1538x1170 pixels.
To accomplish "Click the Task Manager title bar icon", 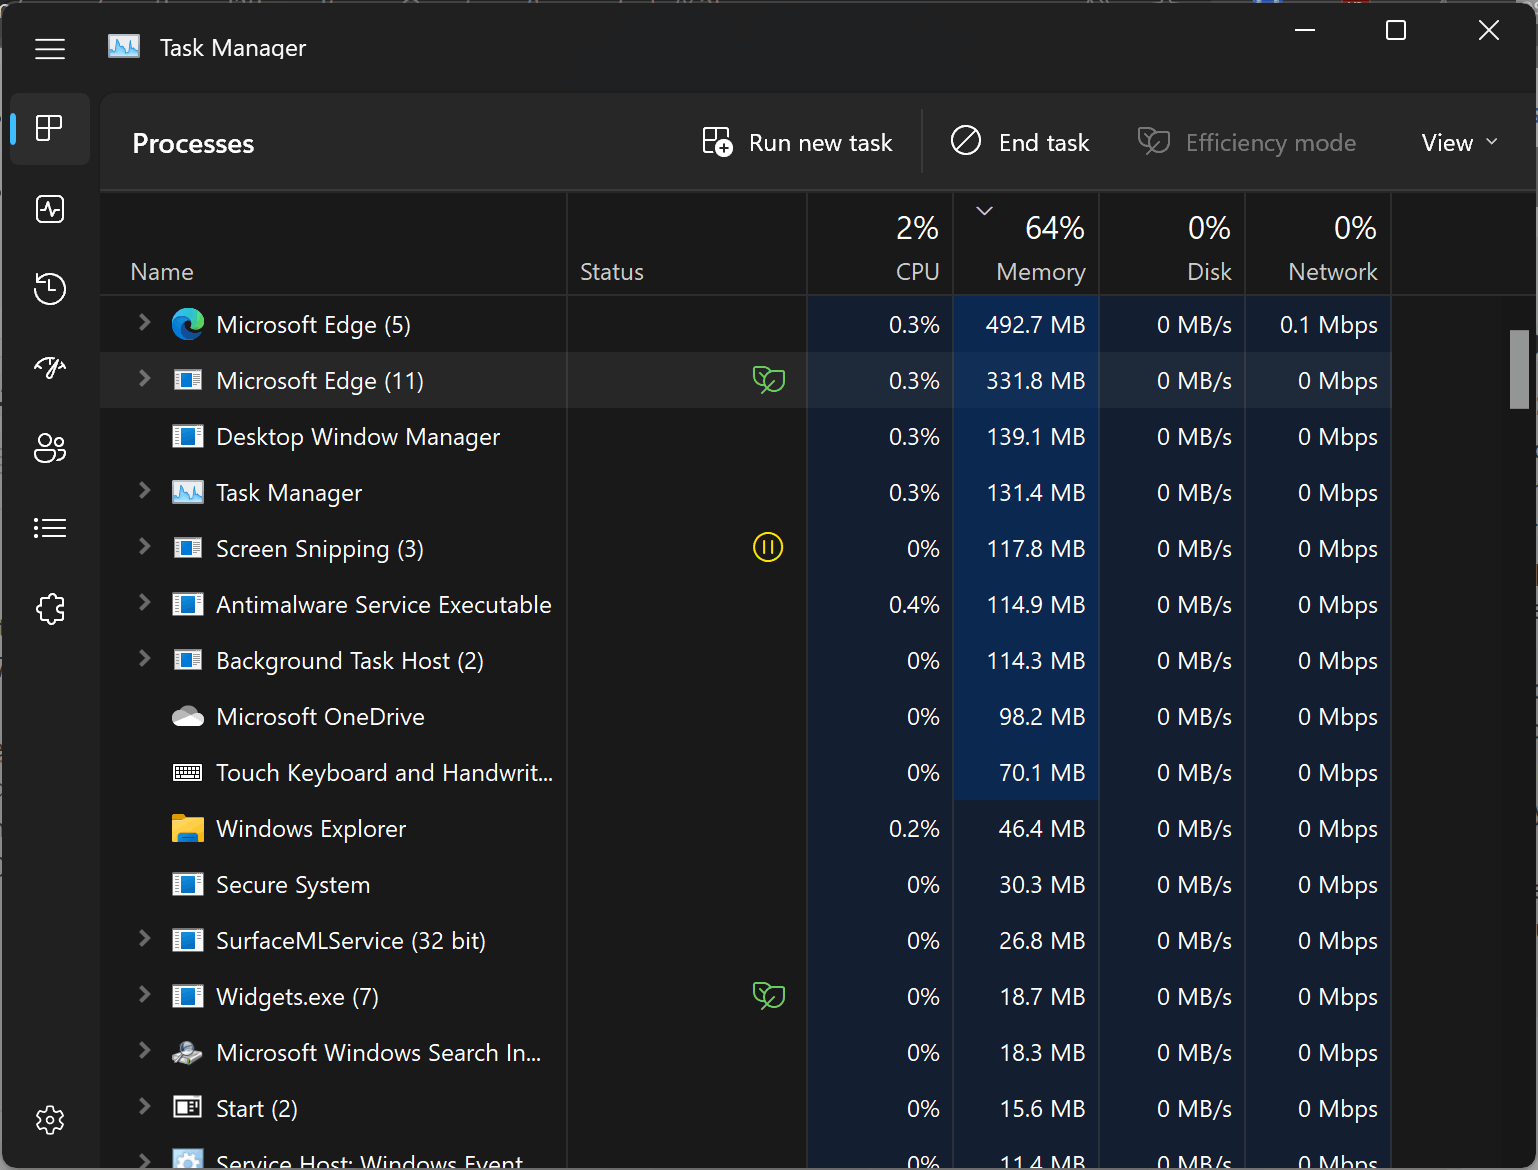I will coord(124,47).
